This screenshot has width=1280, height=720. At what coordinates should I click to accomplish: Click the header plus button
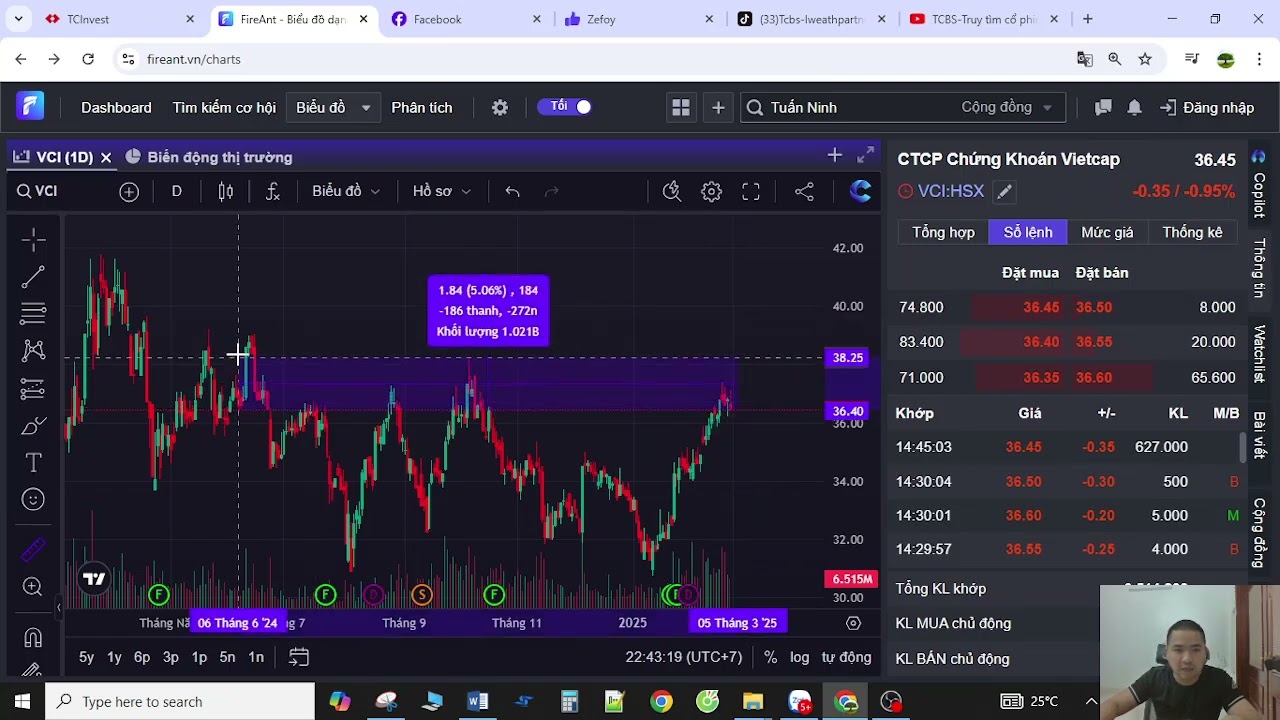click(718, 107)
